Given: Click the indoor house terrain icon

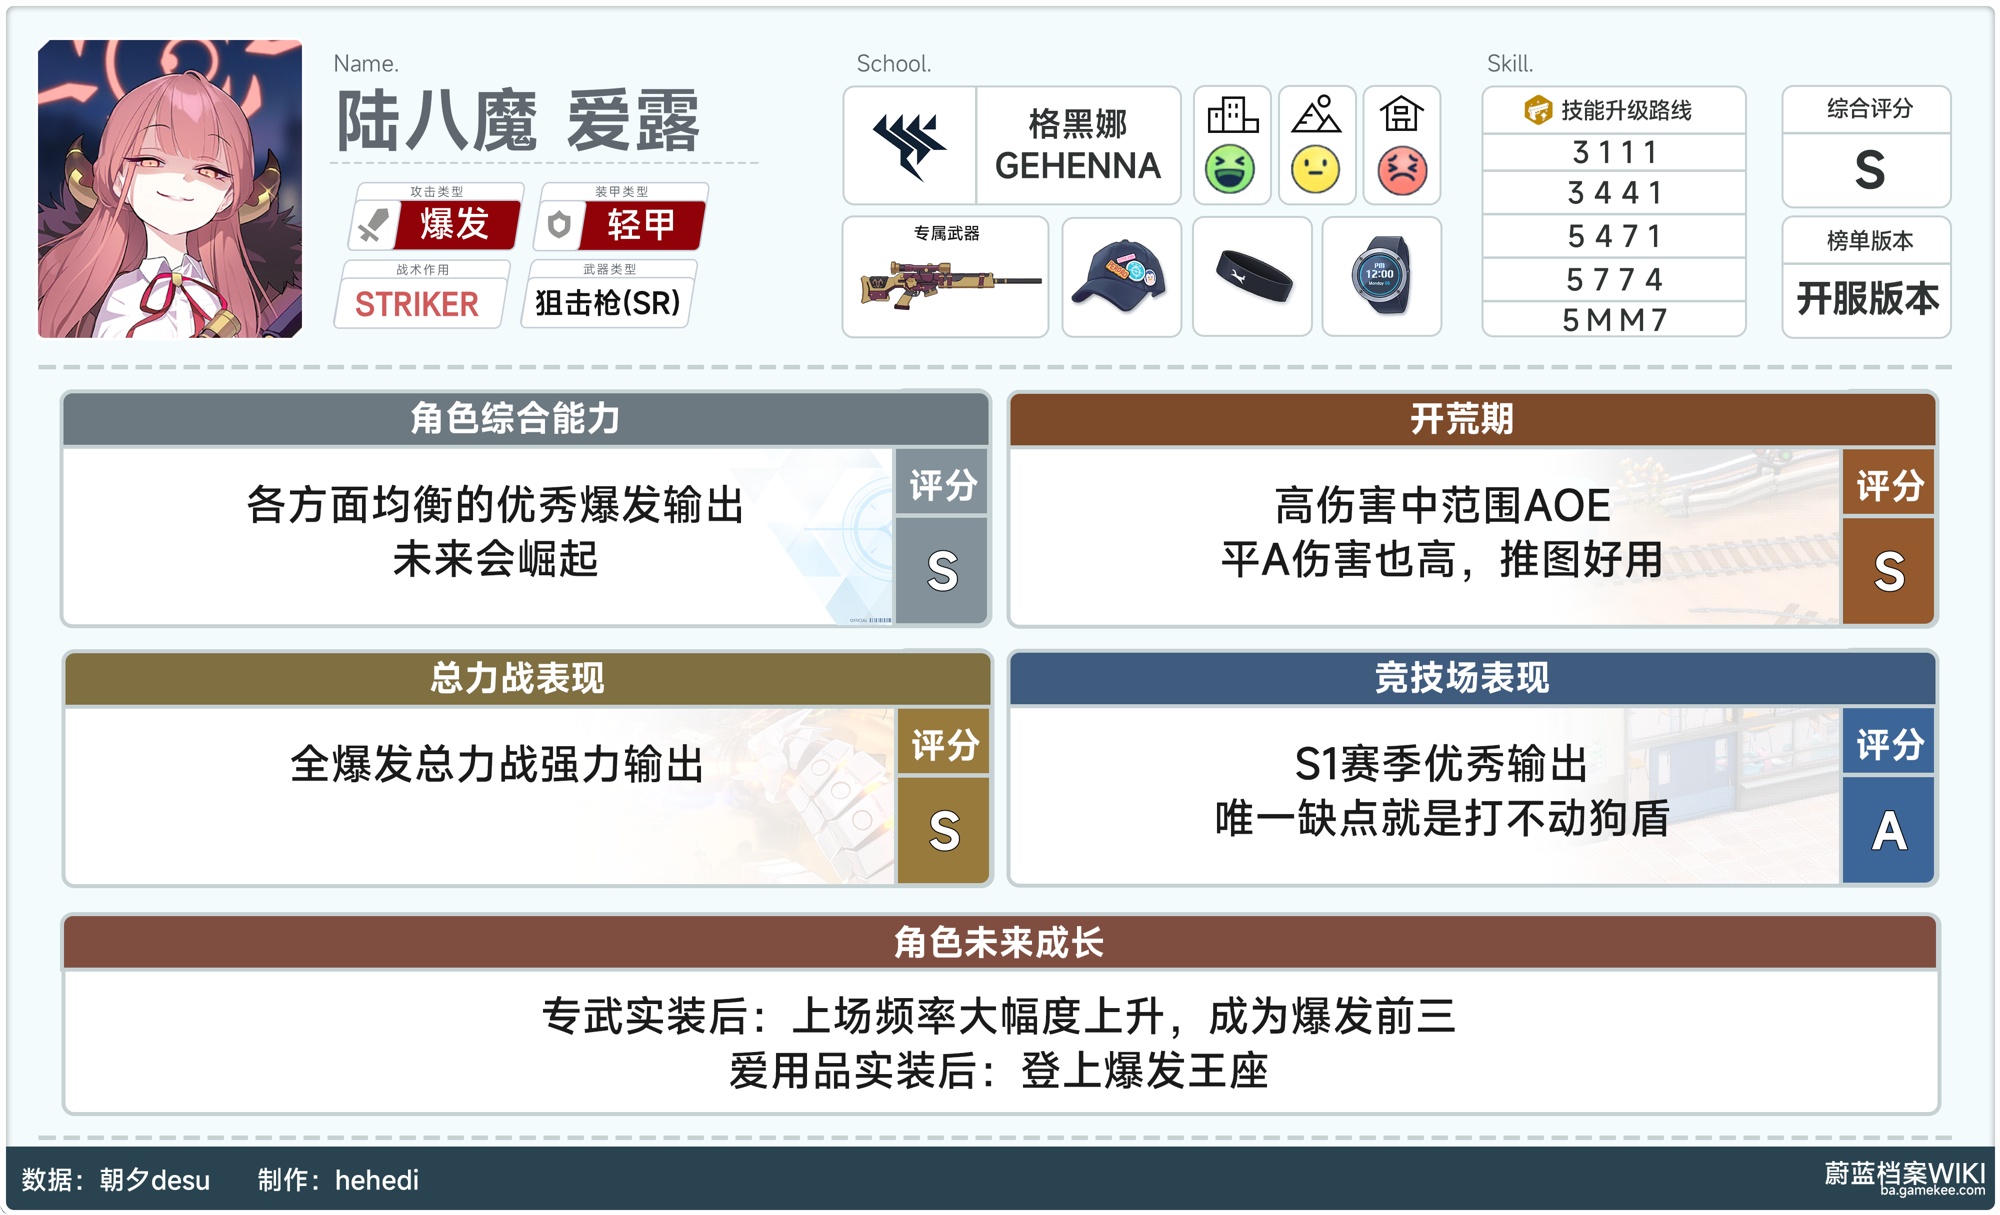Looking at the screenshot, I should click(1401, 116).
